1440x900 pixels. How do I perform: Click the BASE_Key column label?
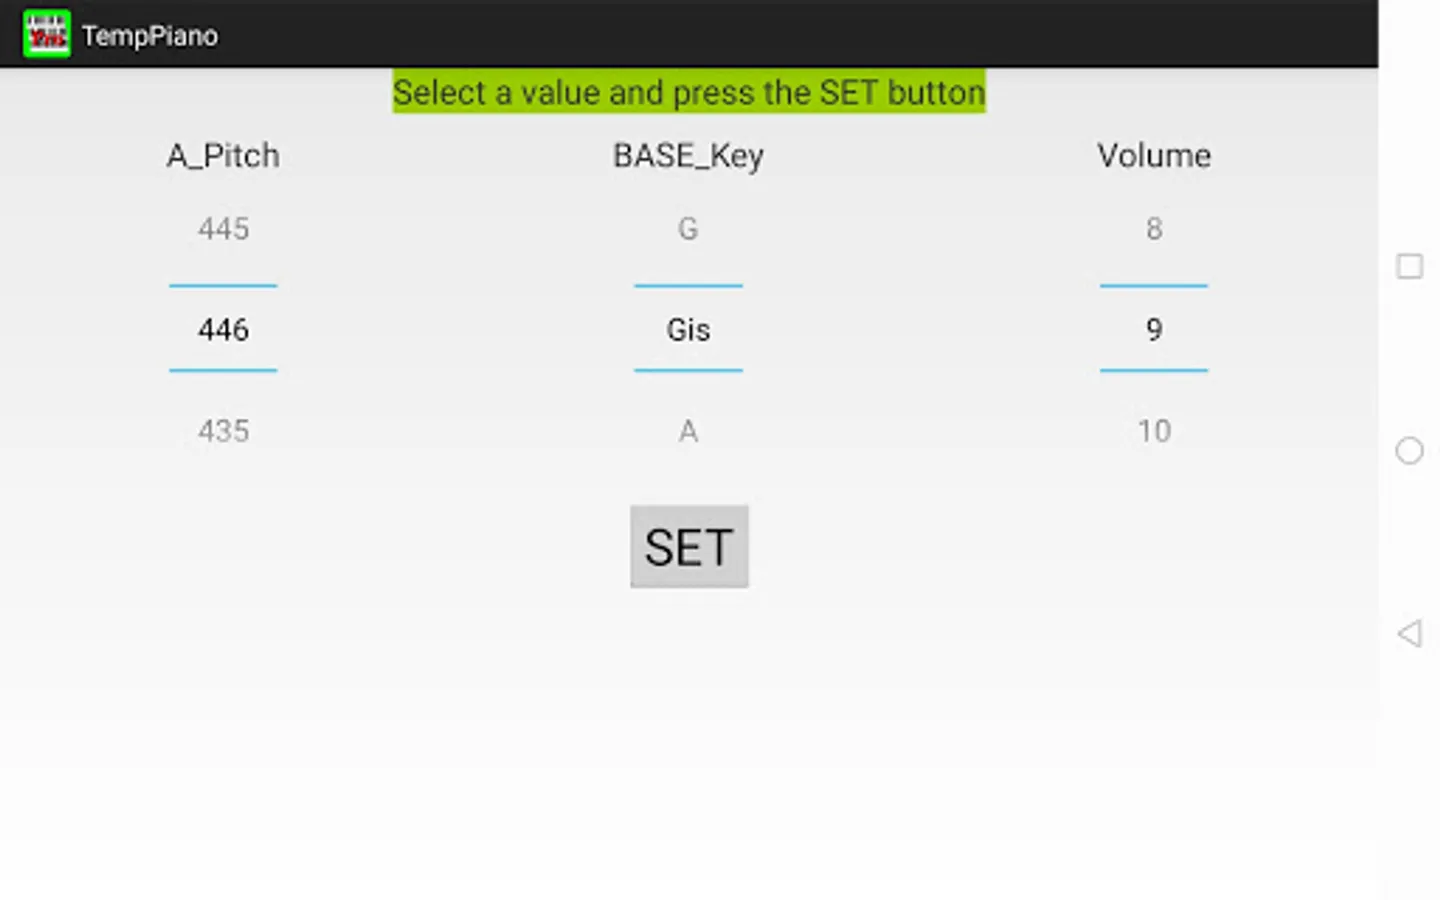click(688, 156)
